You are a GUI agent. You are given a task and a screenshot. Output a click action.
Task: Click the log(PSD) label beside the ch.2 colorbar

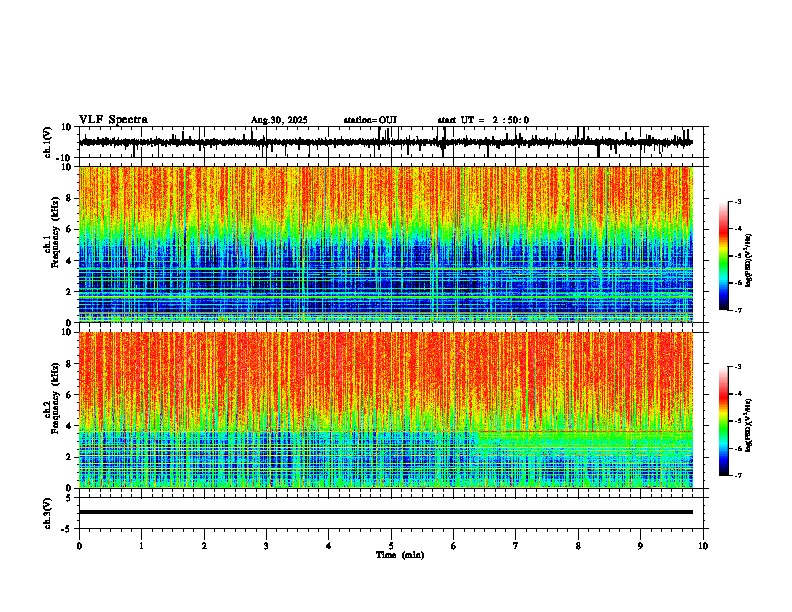point(749,425)
